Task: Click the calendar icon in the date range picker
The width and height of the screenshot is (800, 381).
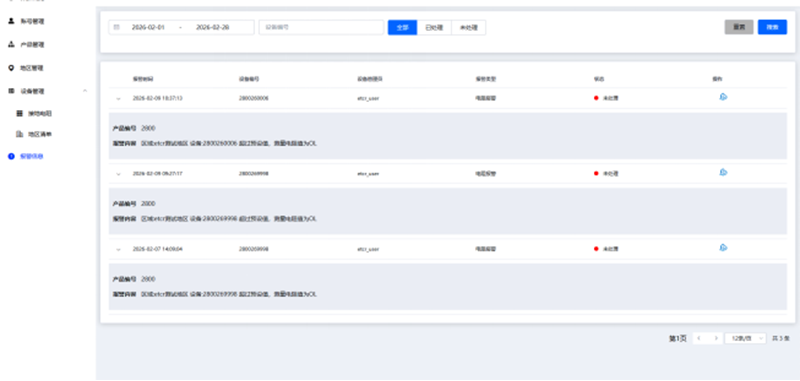Action: click(116, 27)
